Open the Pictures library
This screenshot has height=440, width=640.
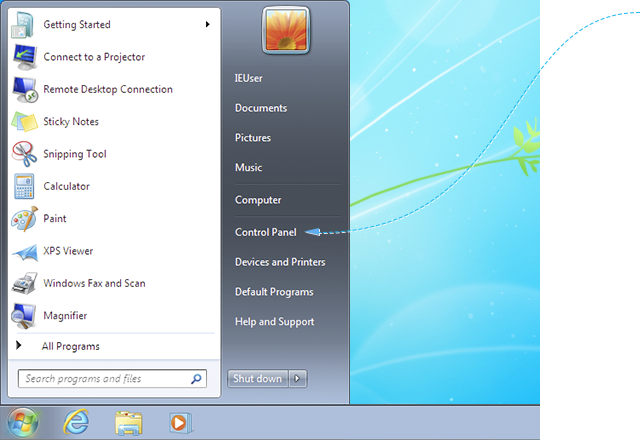(253, 138)
